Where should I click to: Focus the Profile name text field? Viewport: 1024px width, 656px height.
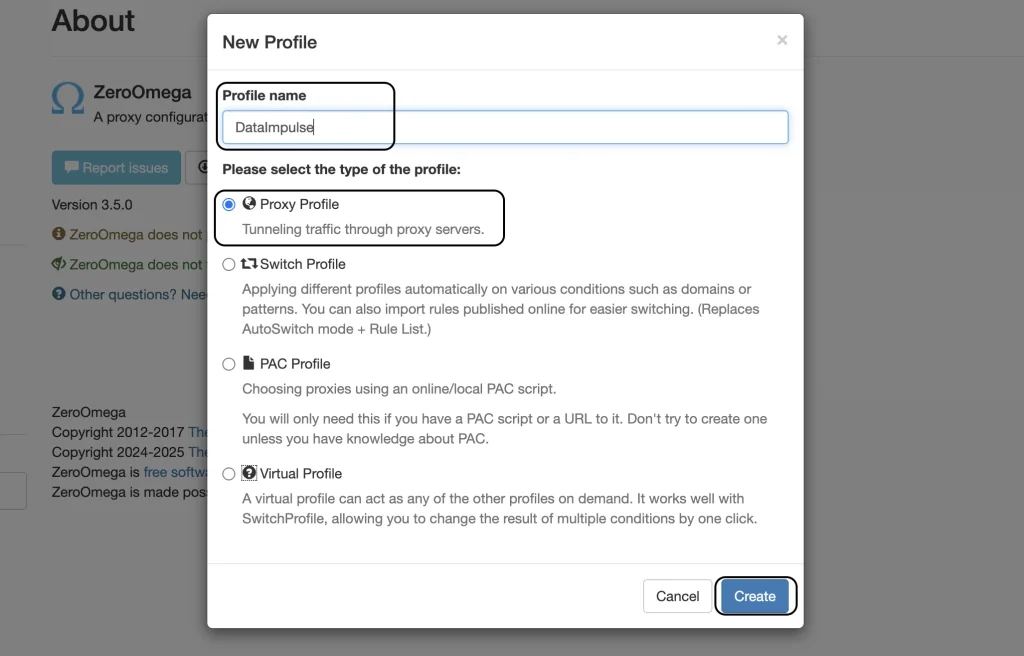click(x=505, y=127)
